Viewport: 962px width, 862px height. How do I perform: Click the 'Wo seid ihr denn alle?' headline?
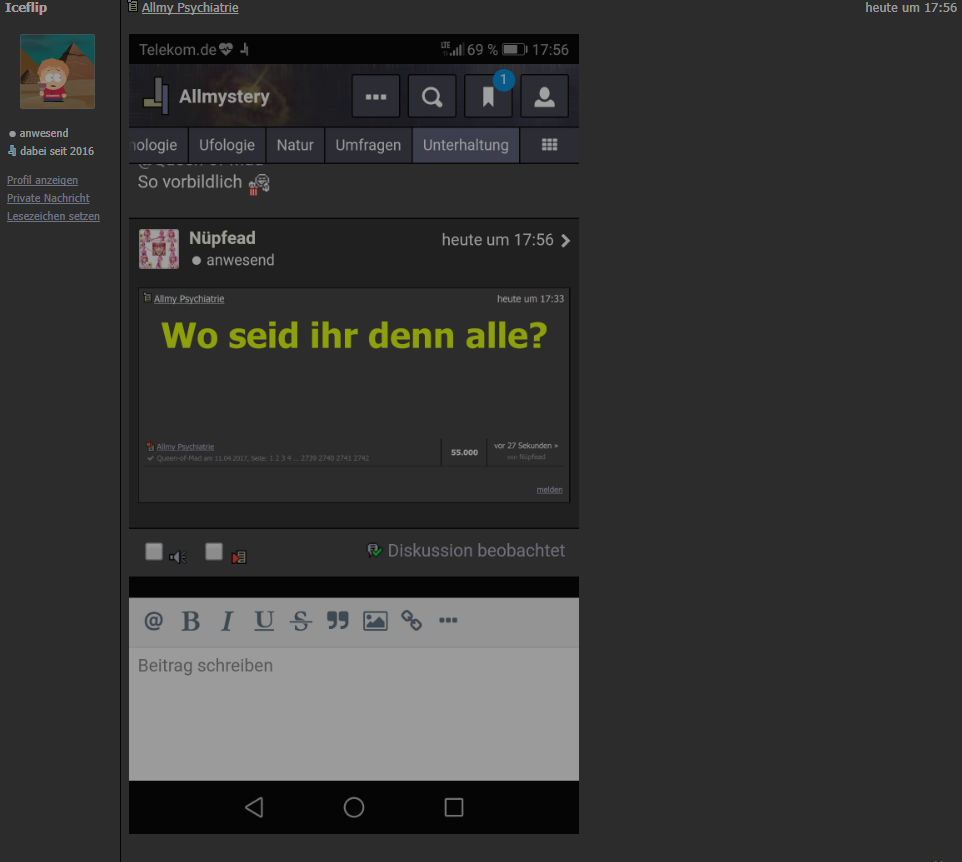click(x=354, y=336)
